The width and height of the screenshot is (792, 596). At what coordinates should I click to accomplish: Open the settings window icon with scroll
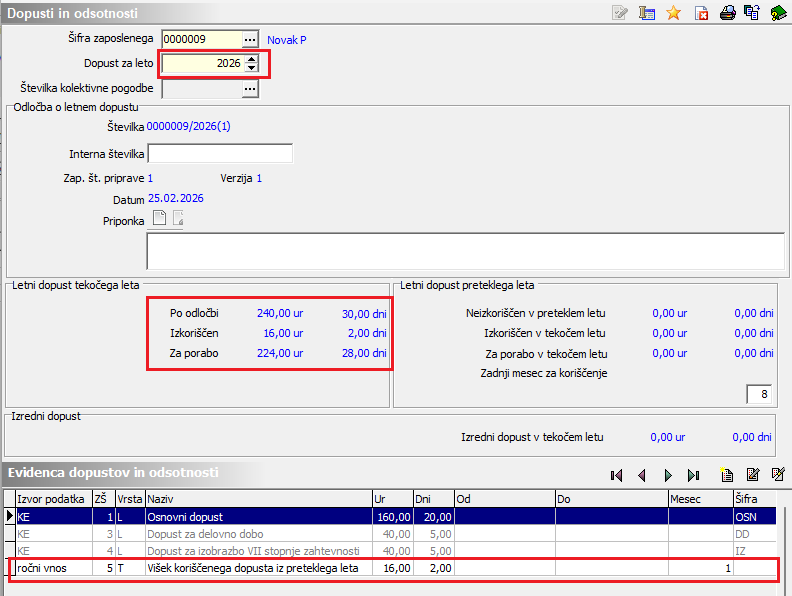pyautogui.click(x=648, y=13)
